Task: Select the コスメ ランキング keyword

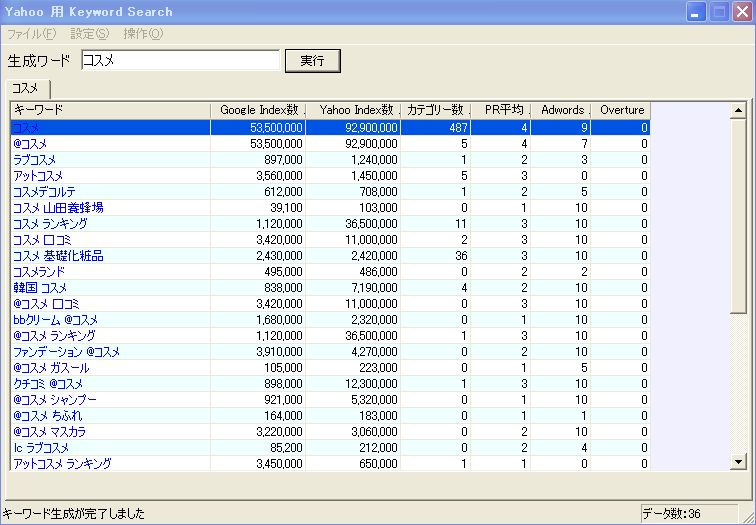Action: coord(50,224)
